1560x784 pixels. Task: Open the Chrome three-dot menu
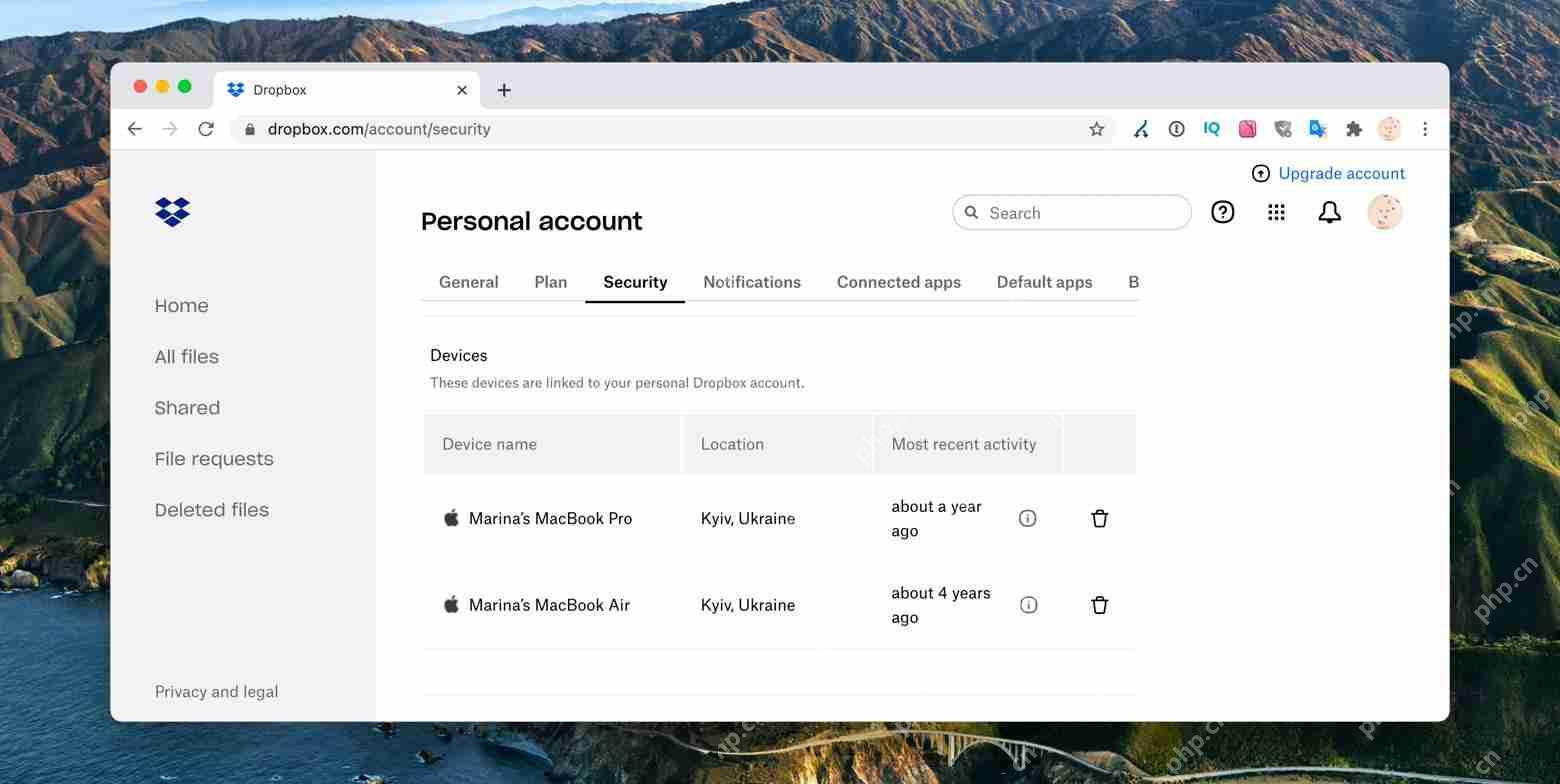(x=1425, y=129)
